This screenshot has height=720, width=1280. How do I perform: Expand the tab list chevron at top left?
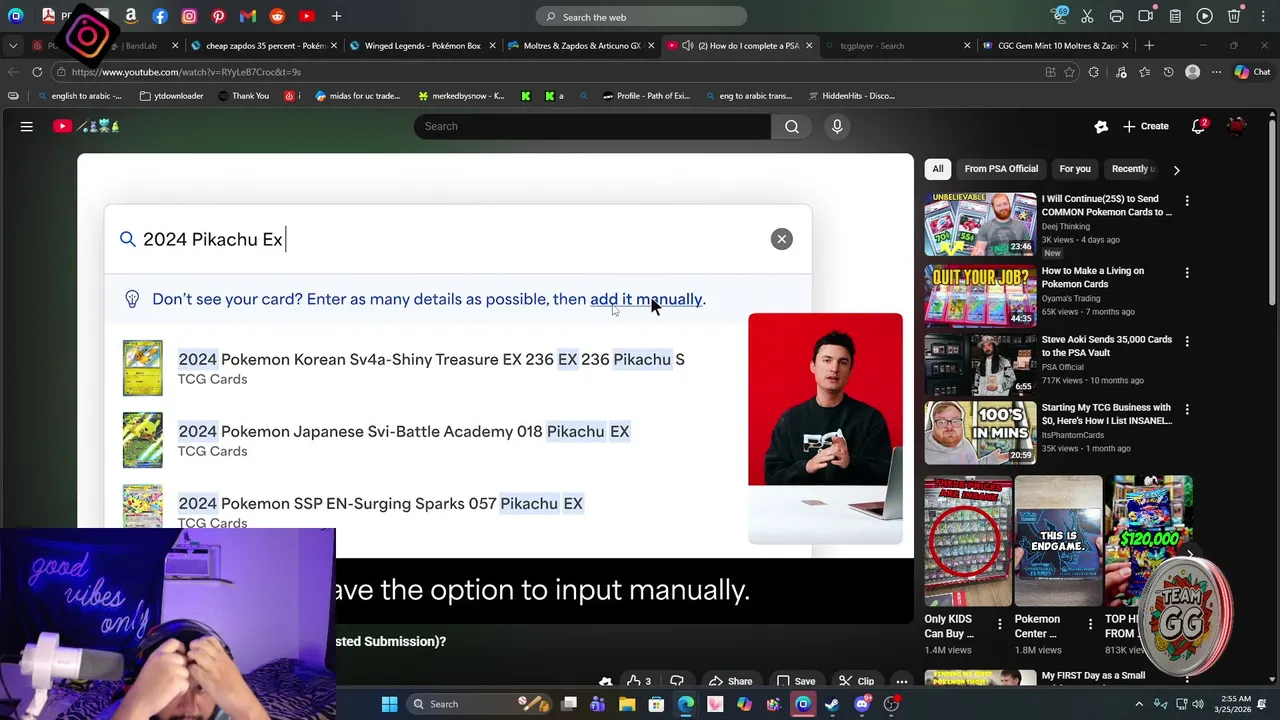coord(13,45)
